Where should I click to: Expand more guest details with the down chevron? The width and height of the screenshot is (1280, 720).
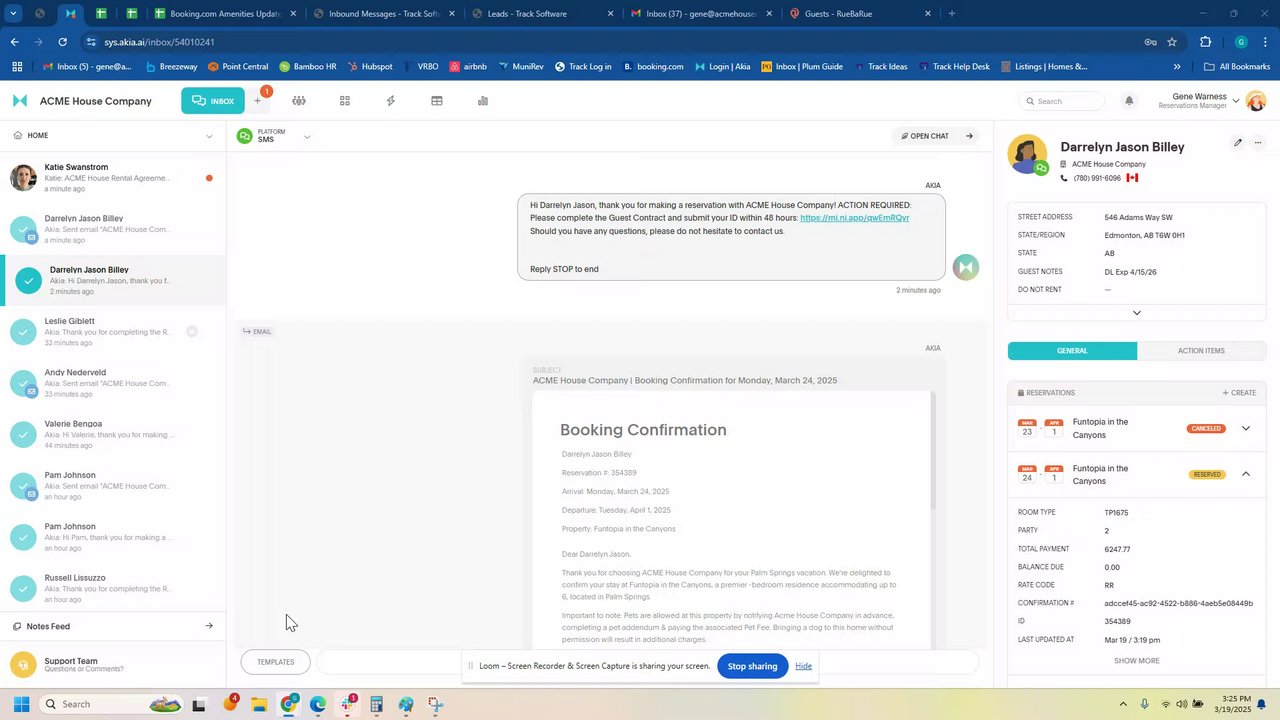pyautogui.click(x=1137, y=313)
